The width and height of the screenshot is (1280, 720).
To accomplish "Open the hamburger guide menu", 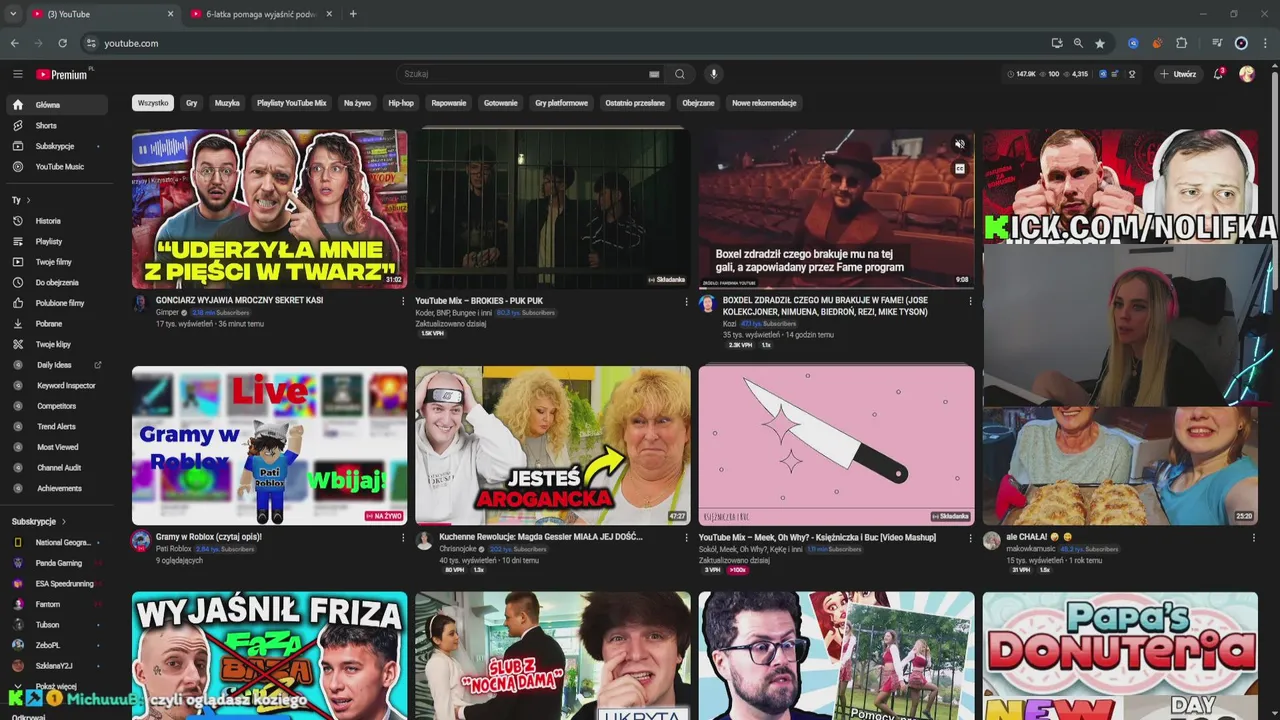I will coord(17,74).
